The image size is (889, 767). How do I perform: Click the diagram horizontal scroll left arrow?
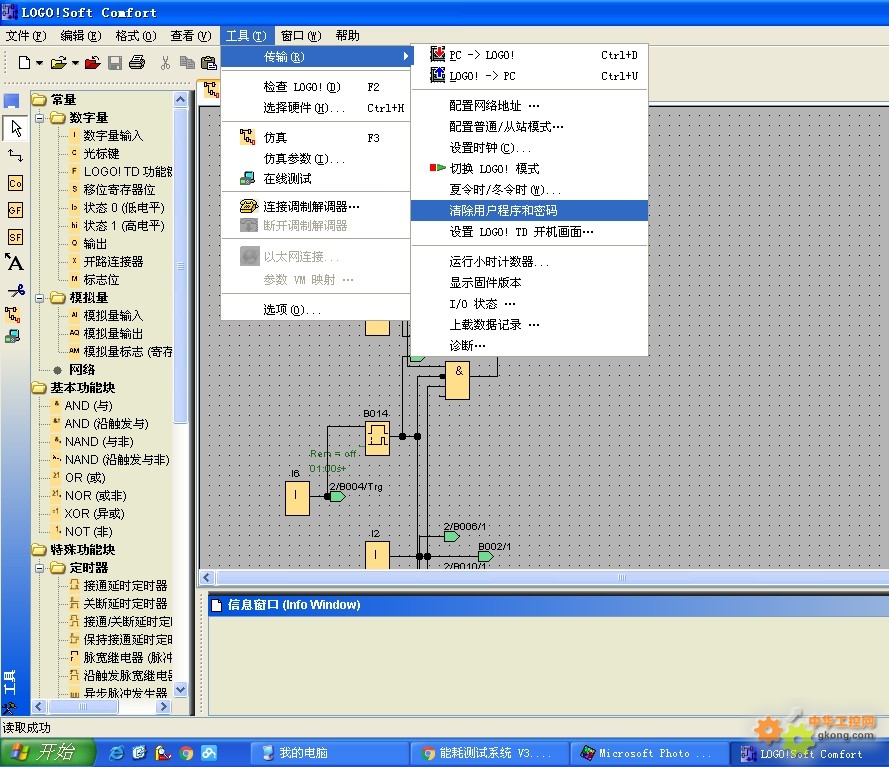206,578
